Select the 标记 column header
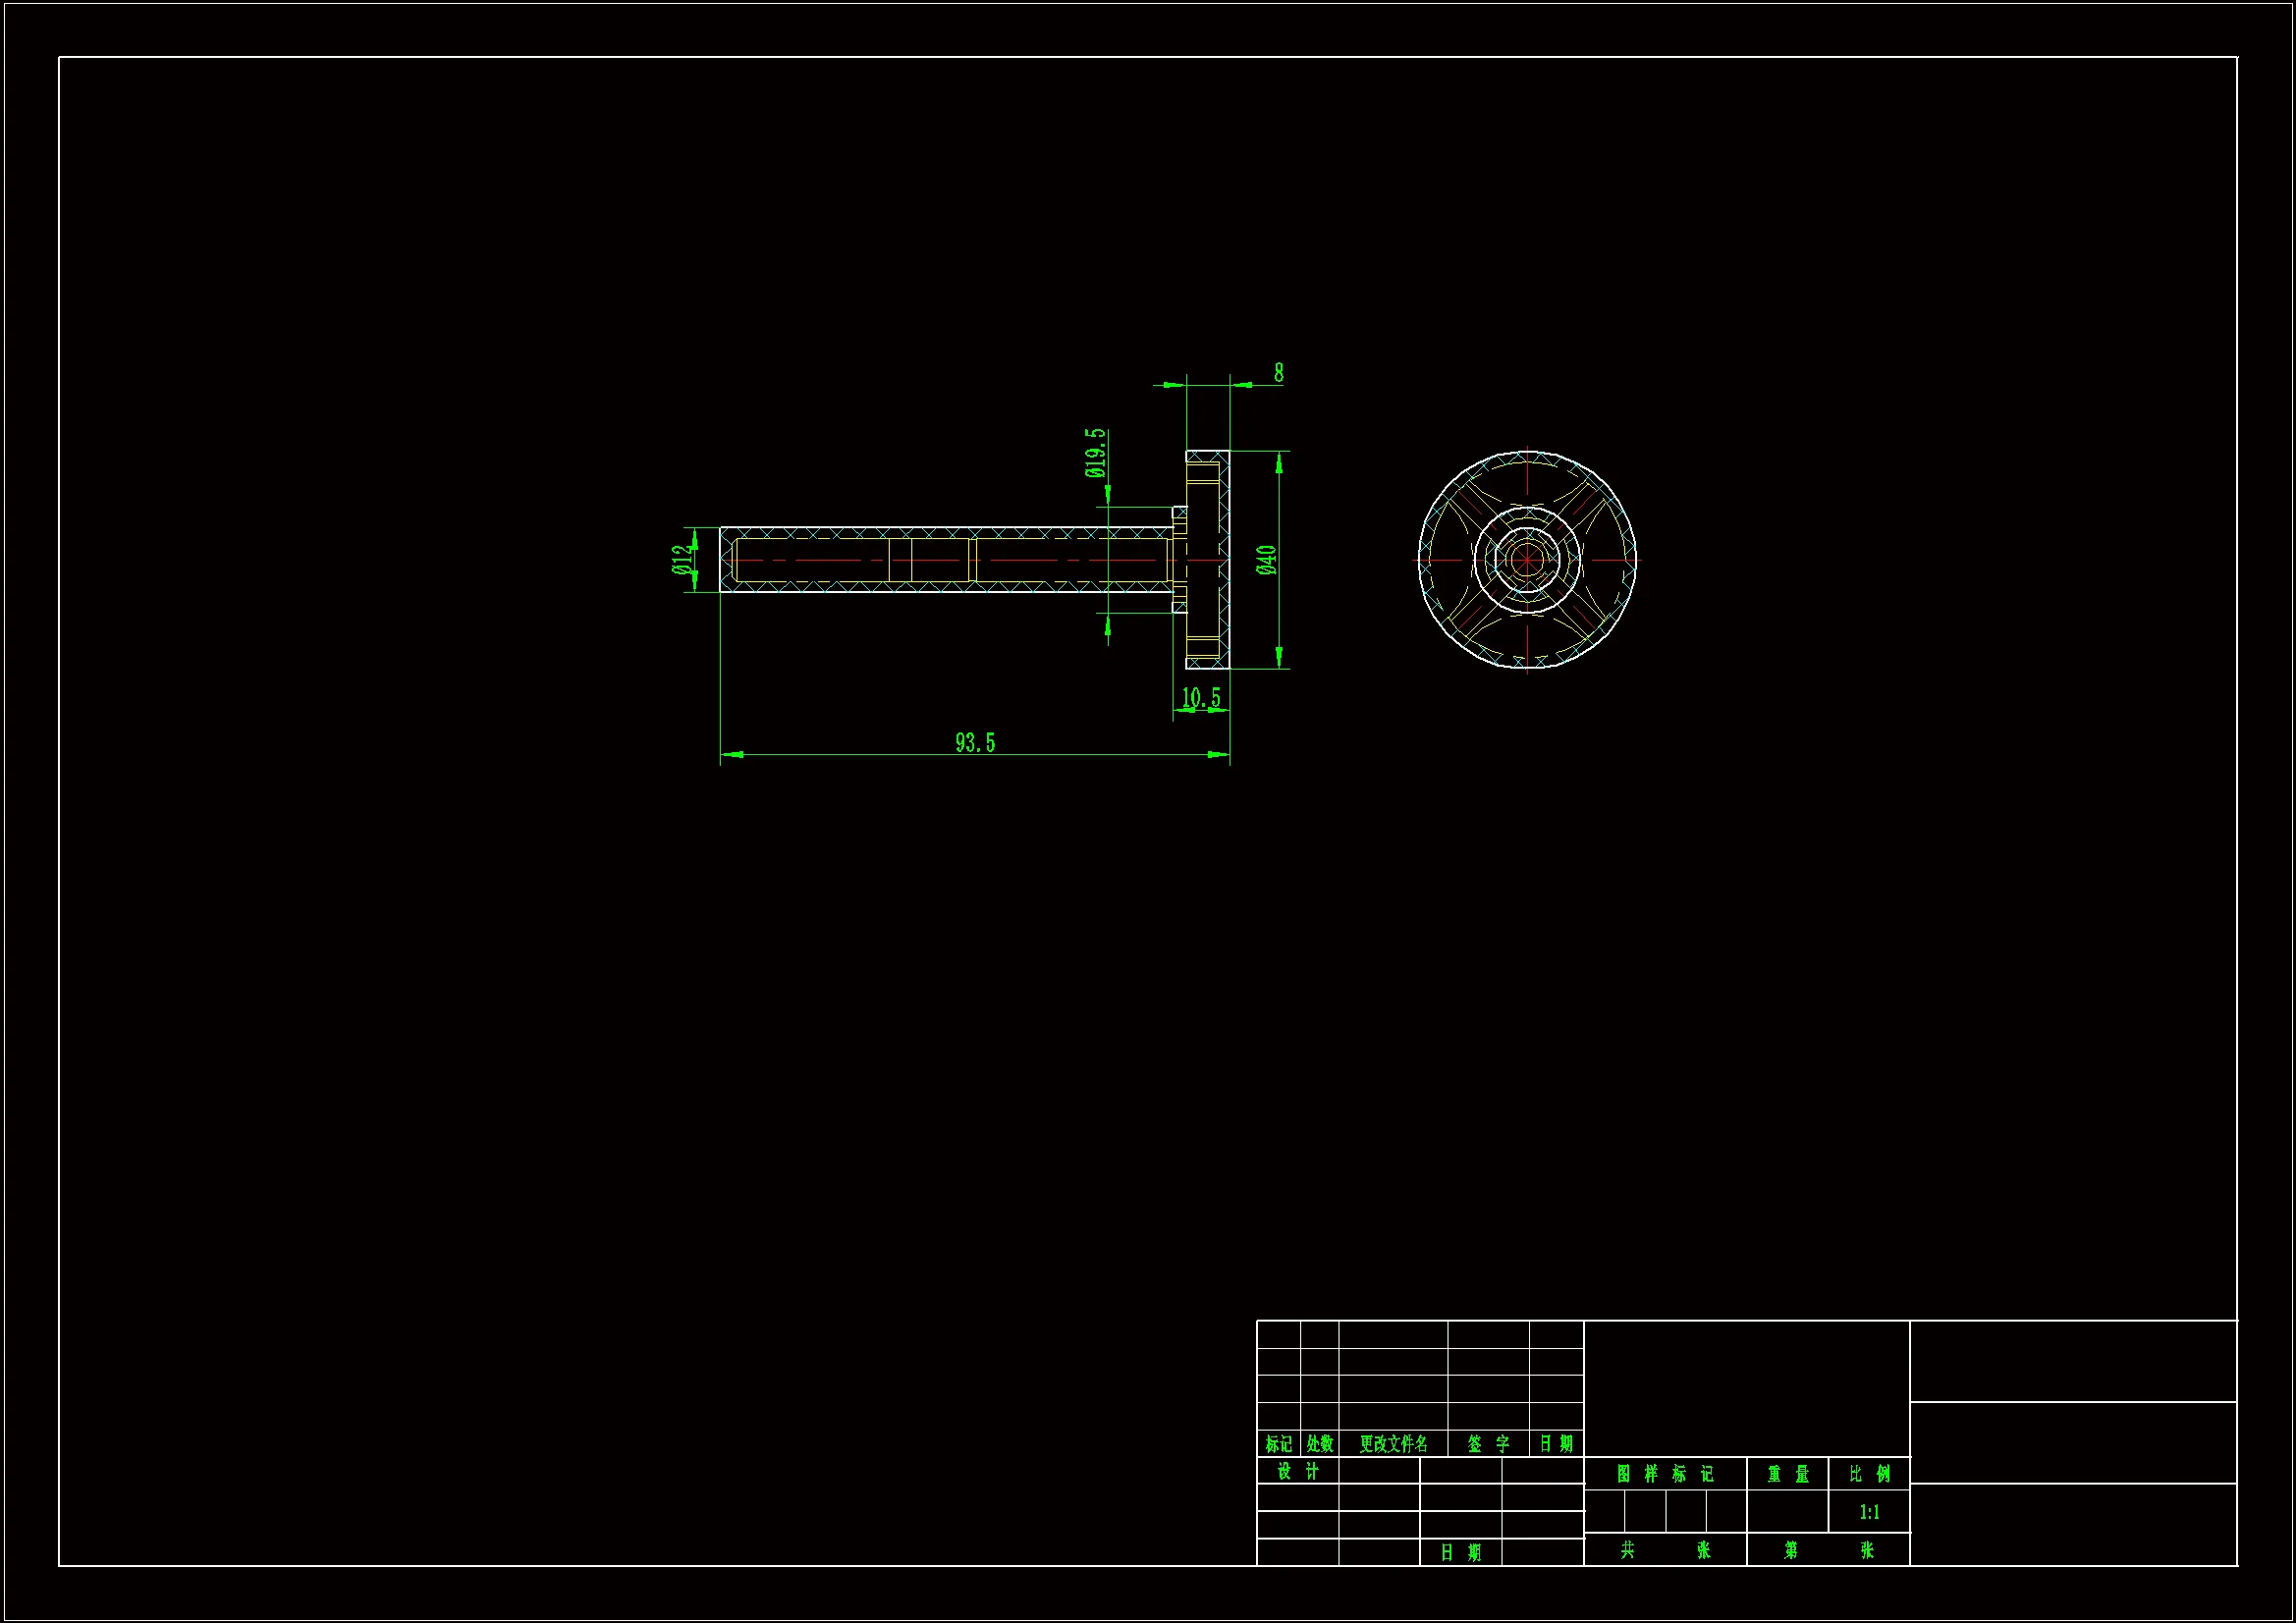2296x1623 pixels. coord(1279,1444)
